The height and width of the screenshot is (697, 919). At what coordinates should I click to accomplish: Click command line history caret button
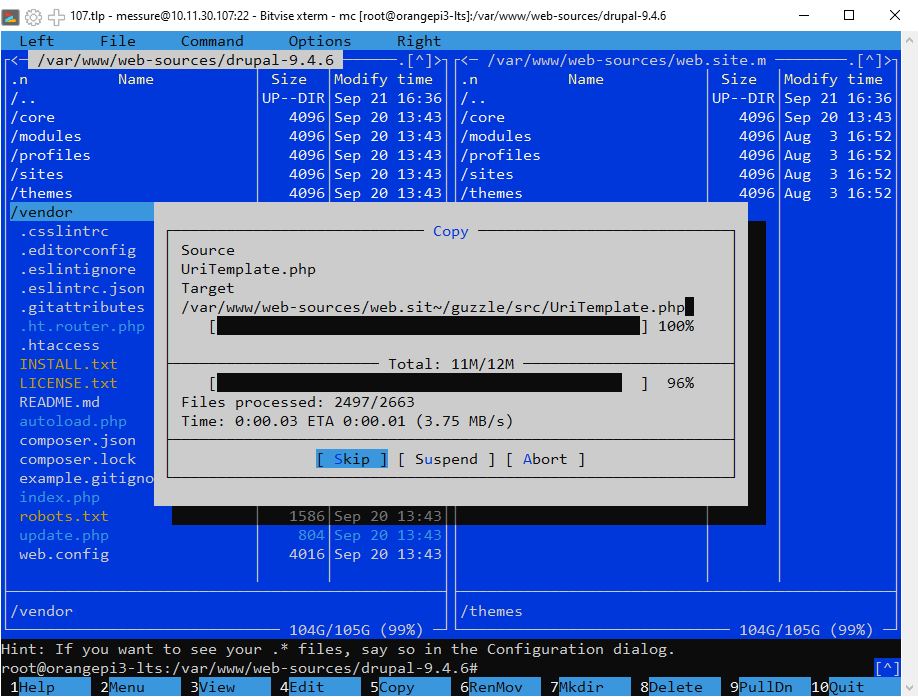click(887, 668)
